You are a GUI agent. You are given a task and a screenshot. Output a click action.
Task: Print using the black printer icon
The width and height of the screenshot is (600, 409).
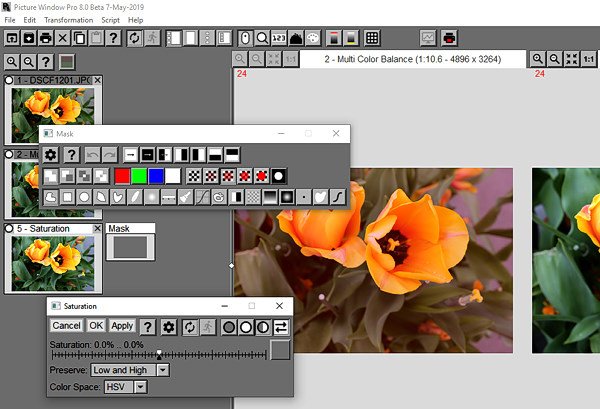coord(46,38)
